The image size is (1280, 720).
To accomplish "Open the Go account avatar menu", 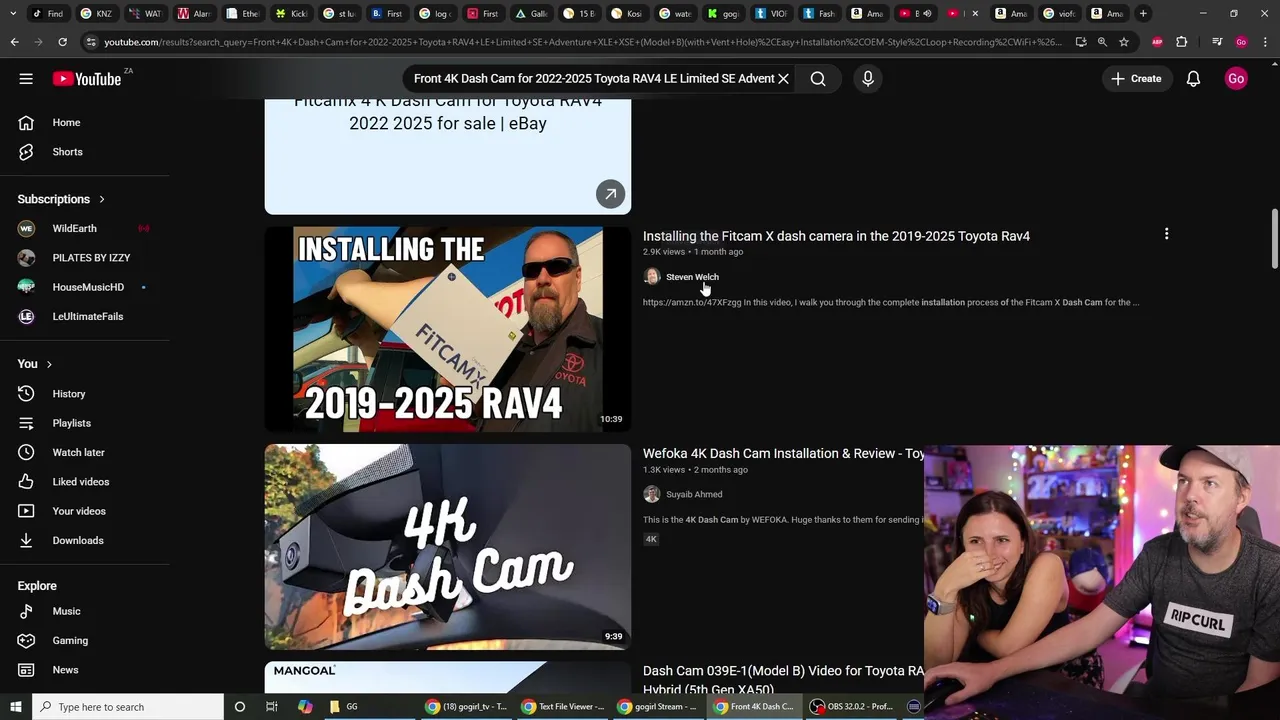I will coord(1236,79).
